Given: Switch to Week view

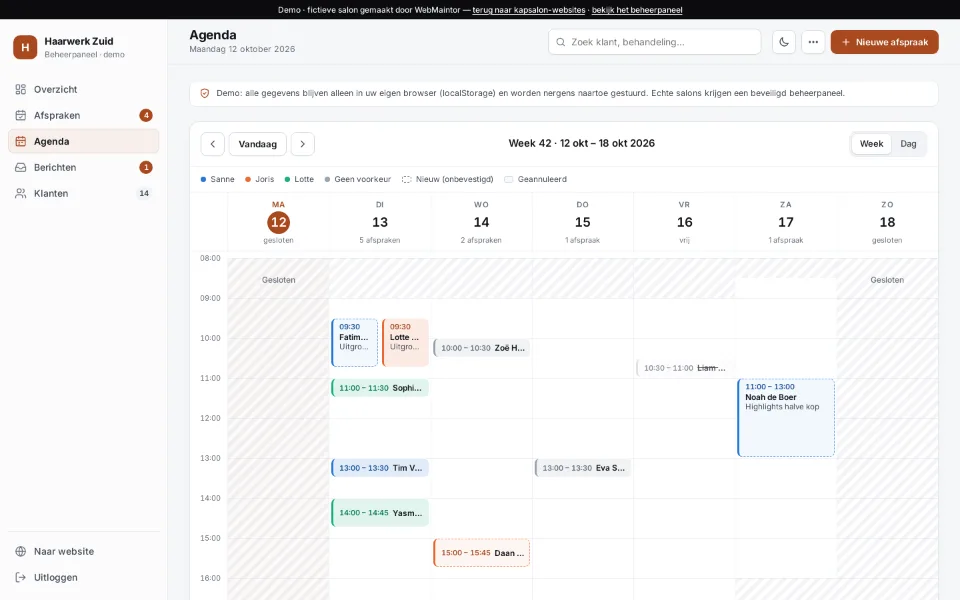Looking at the screenshot, I should coord(871,144).
